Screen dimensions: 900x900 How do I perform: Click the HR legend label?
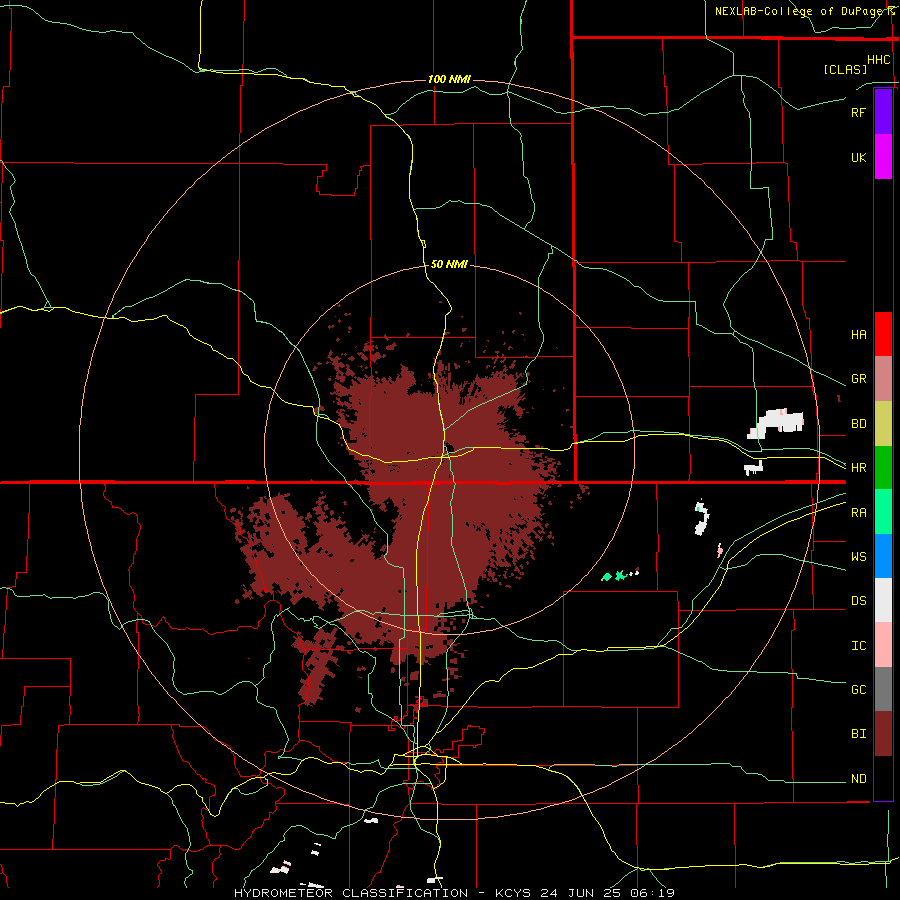coord(858,468)
